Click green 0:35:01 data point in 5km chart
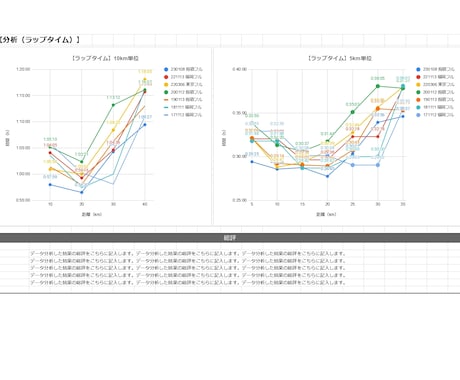 (353, 112)
